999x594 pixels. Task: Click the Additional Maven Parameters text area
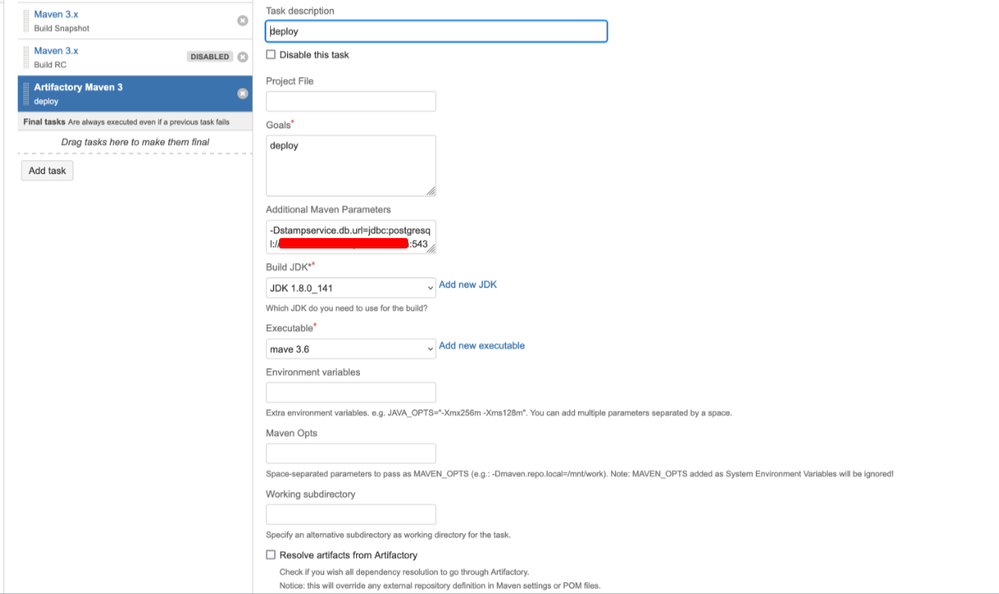click(351, 237)
